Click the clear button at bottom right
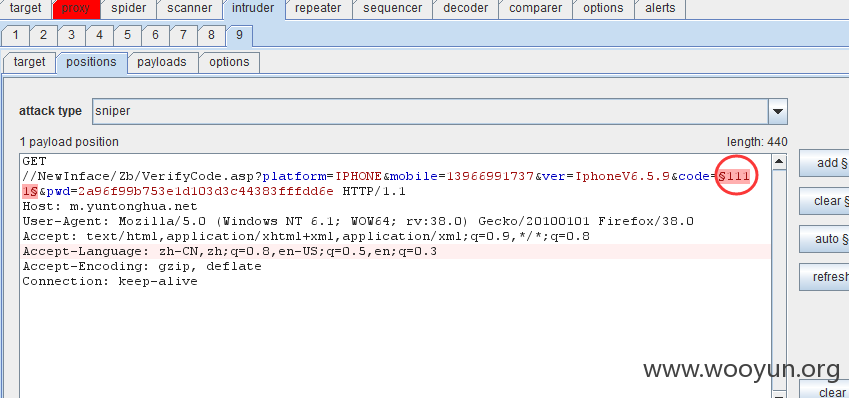Screen dimensions: 849x398 tap(824, 390)
